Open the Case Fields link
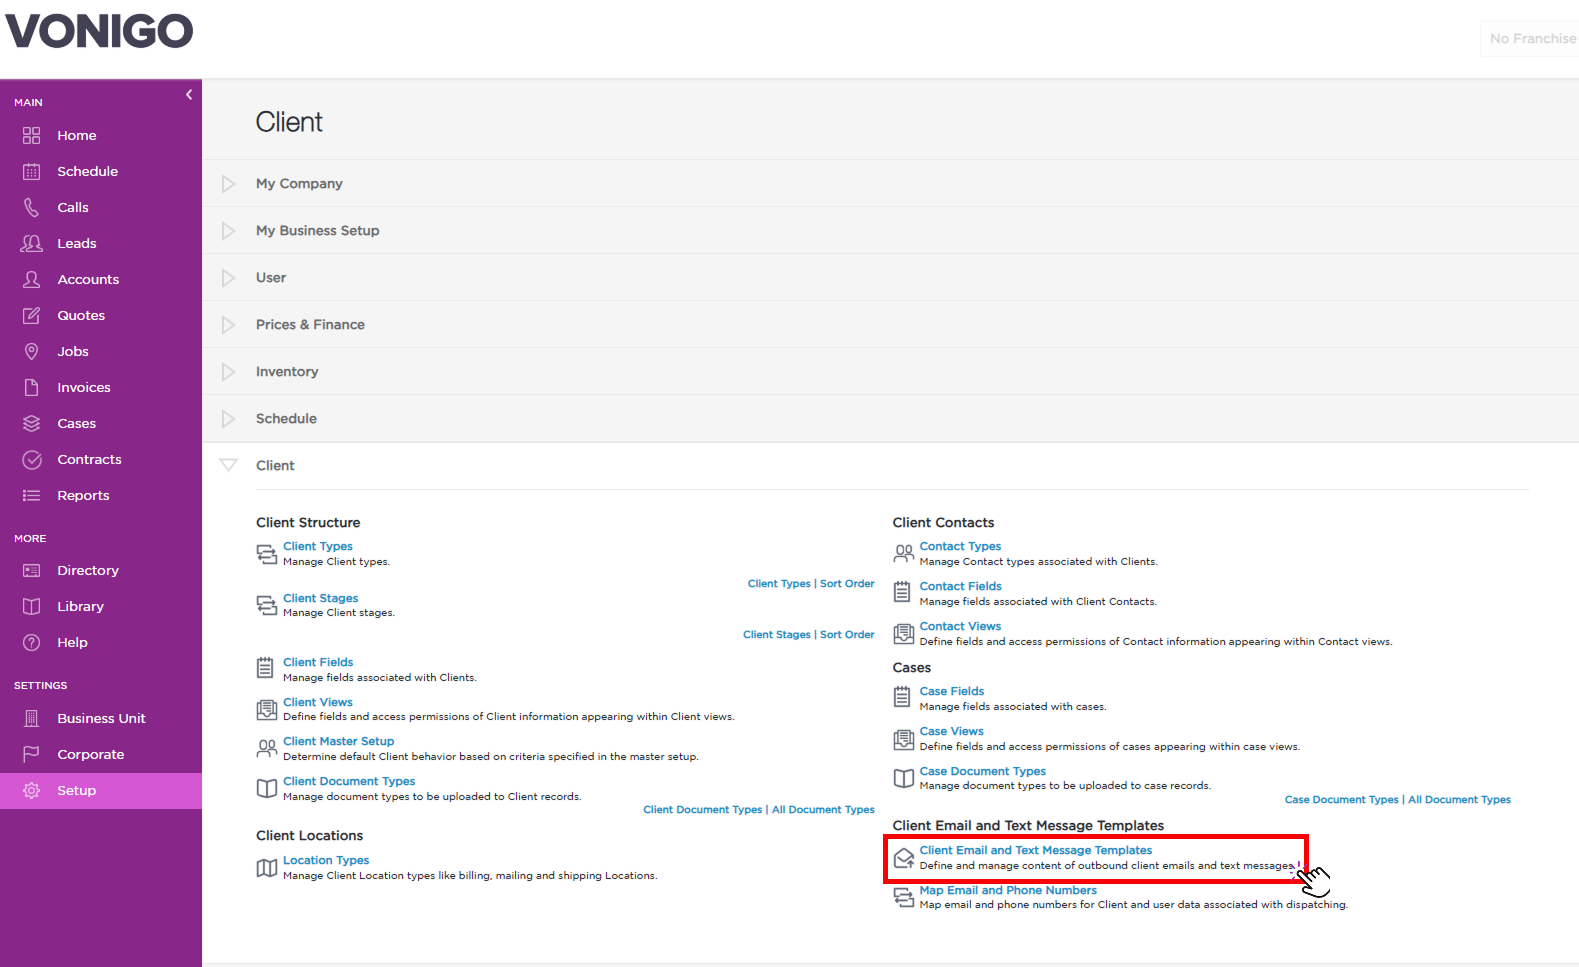Screen dimensions: 1579x967 (952, 691)
